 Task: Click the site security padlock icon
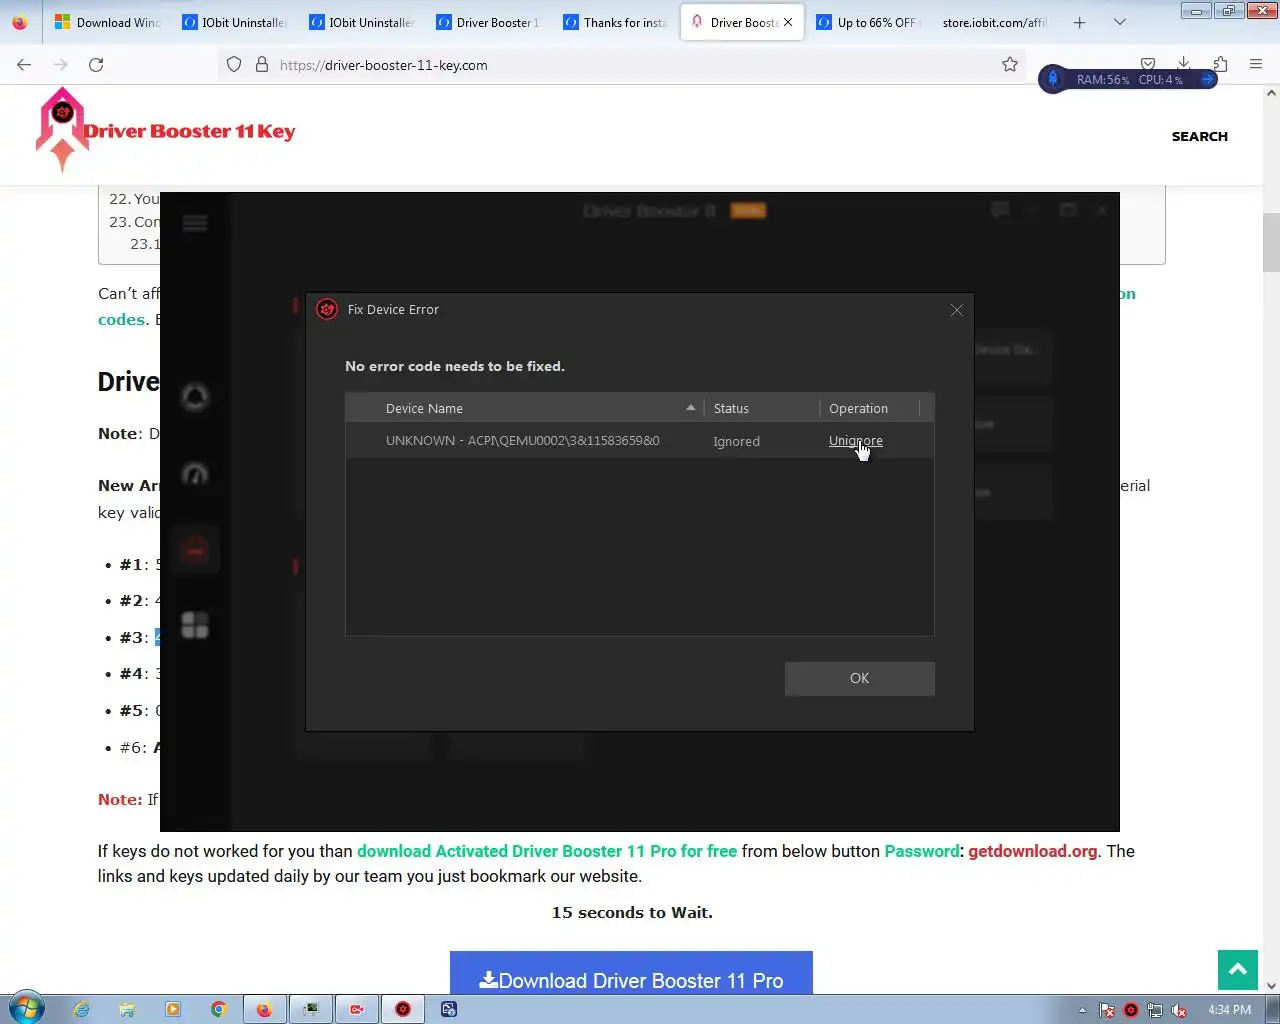(262, 64)
